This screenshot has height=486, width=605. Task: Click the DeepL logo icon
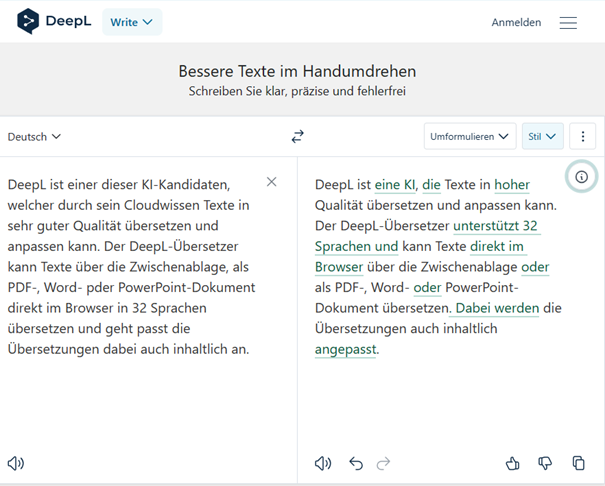click(x=29, y=21)
